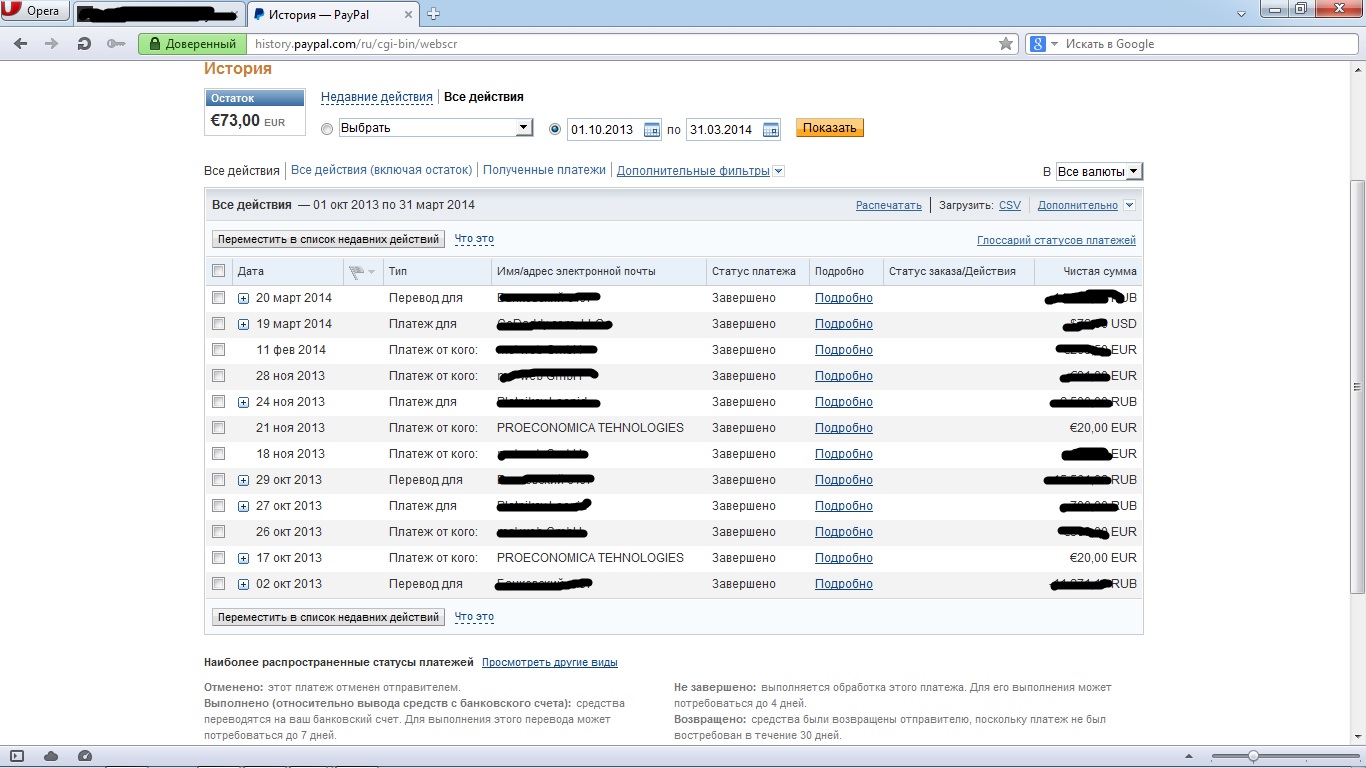Bookmark page with the star icon
This screenshot has width=1366, height=768.
1006,44
